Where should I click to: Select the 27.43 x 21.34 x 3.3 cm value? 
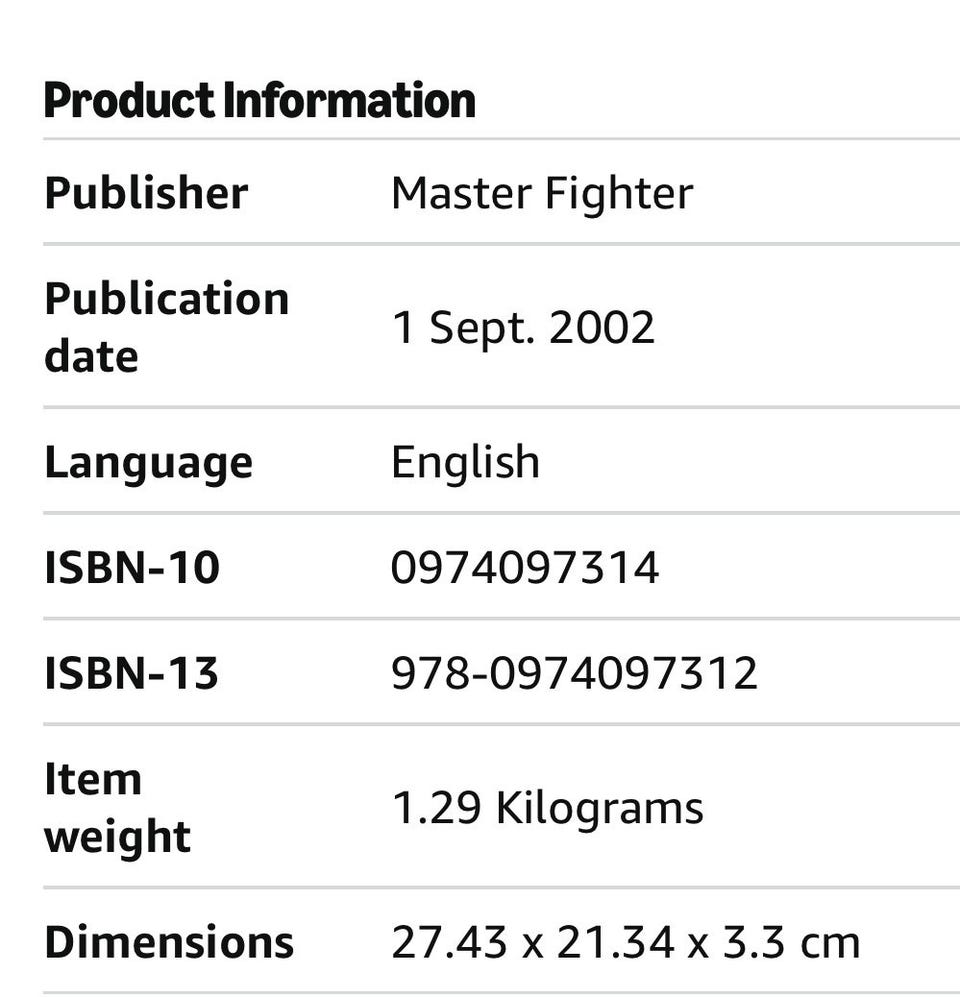click(625, 943)
